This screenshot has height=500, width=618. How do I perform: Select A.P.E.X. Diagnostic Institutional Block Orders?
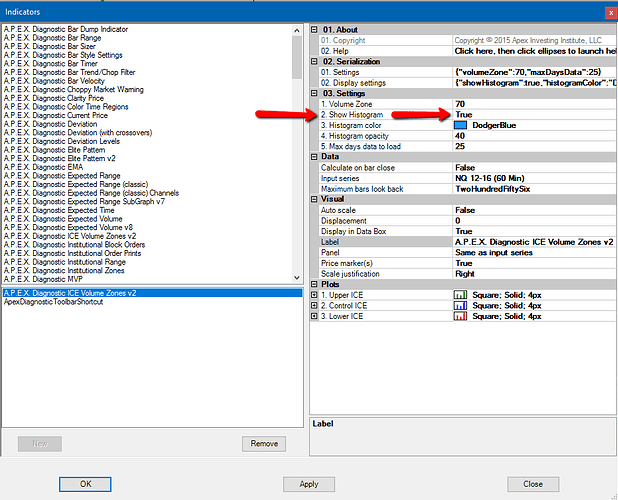pos(74,245)
